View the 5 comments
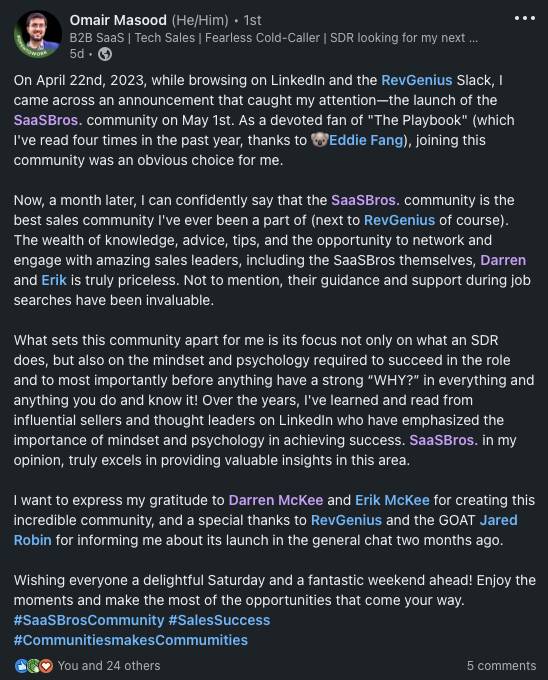Image resolution: width=548 pixels, height=680 pixels. 501,666
